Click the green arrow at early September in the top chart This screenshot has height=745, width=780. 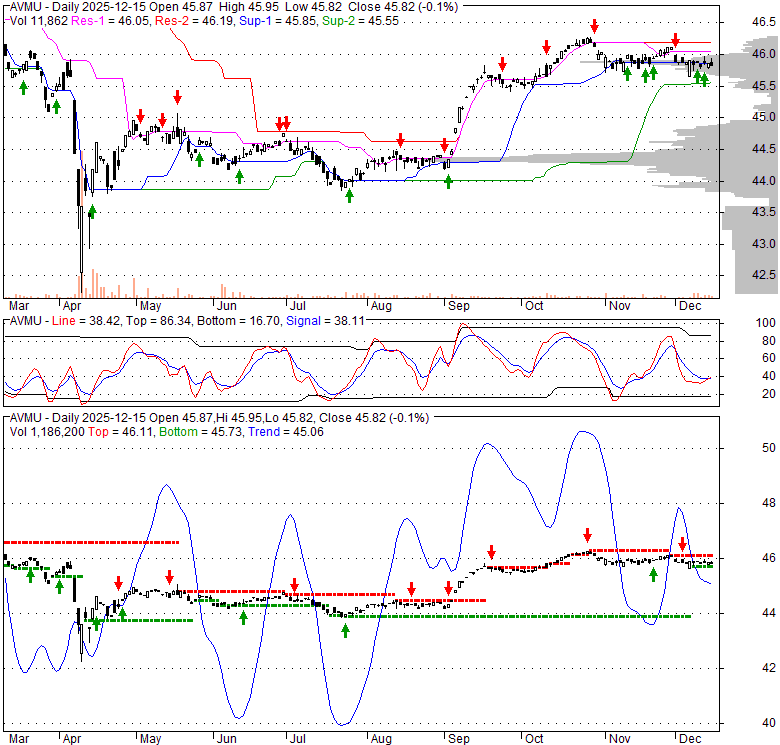click(448, 180)
